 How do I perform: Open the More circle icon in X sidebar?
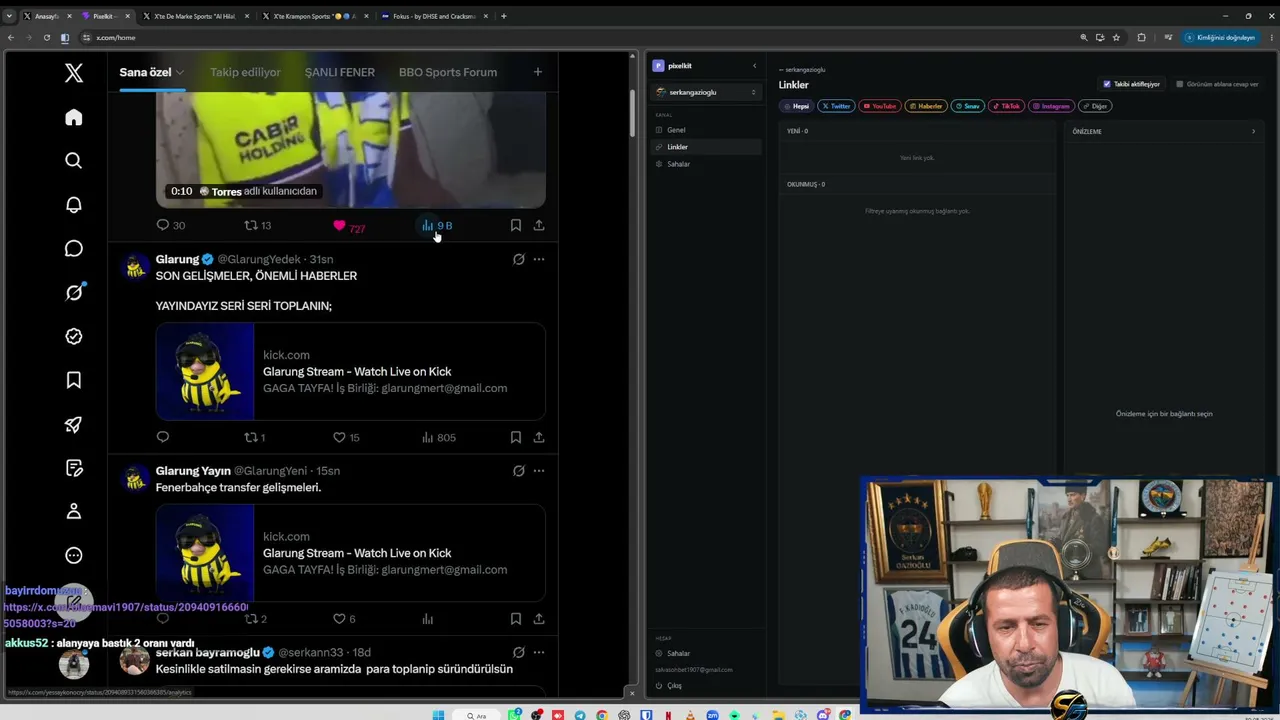73,555
